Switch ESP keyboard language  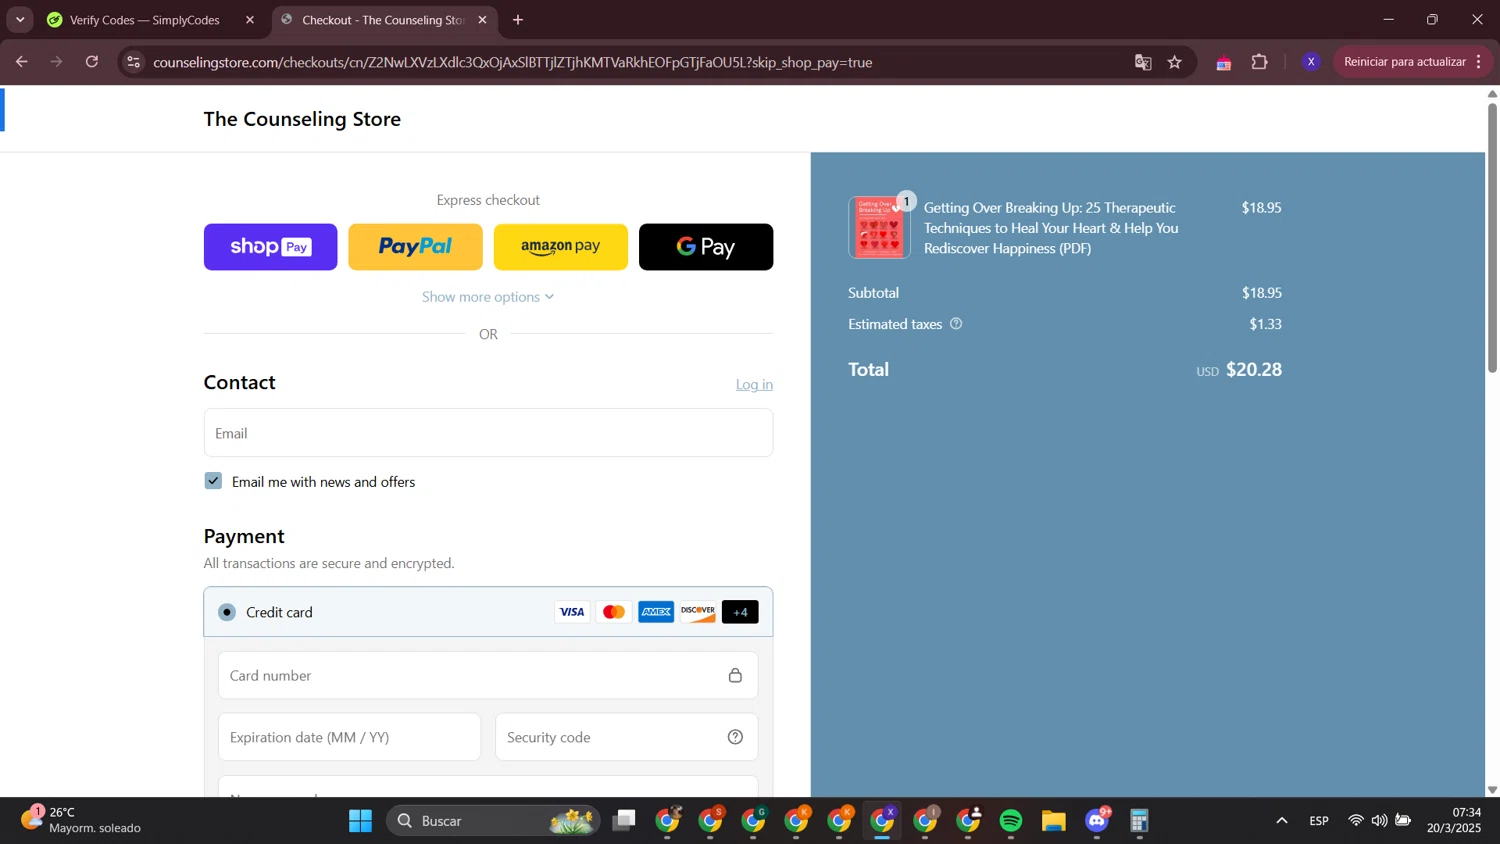(x=1319, y=821)
